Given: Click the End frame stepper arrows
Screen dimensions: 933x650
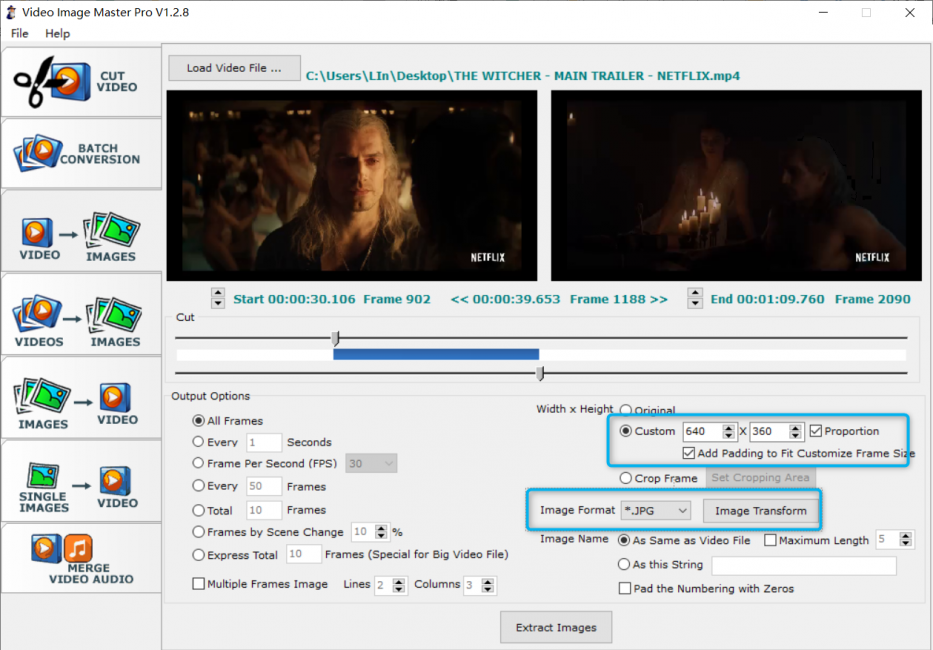Looking at the screenshot, I should click(694, 298).
